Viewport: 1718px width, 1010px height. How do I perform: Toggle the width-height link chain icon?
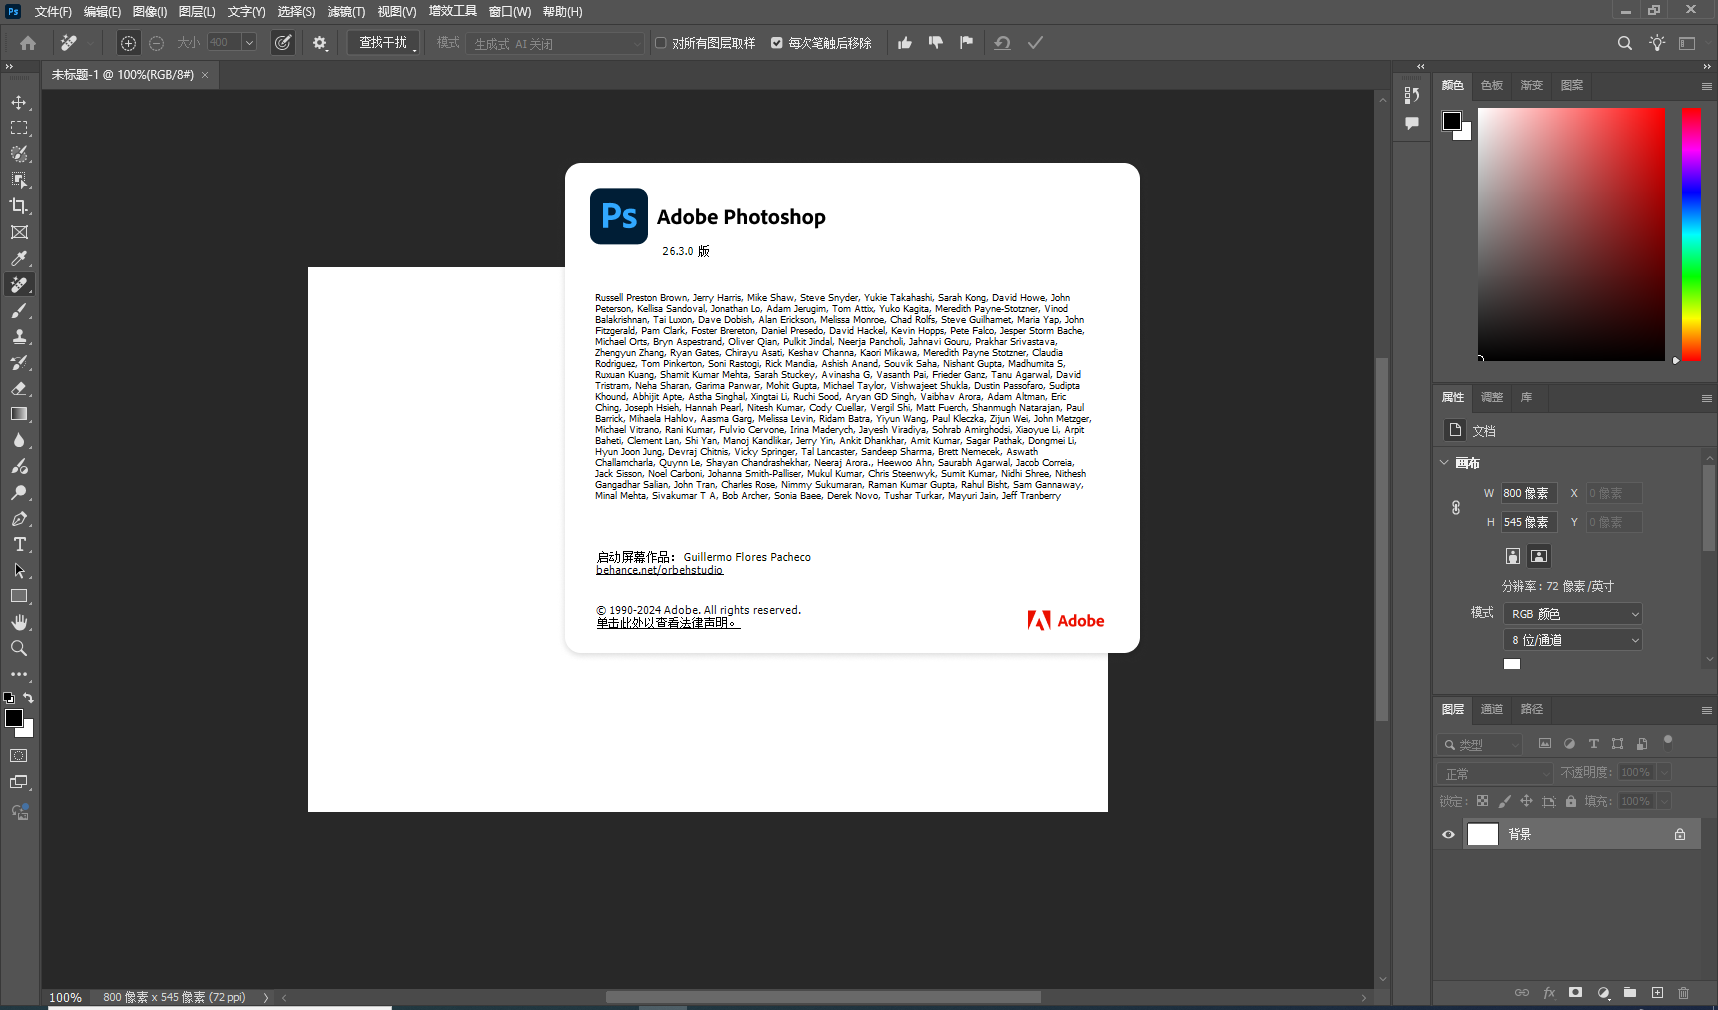pos(1456,508)
